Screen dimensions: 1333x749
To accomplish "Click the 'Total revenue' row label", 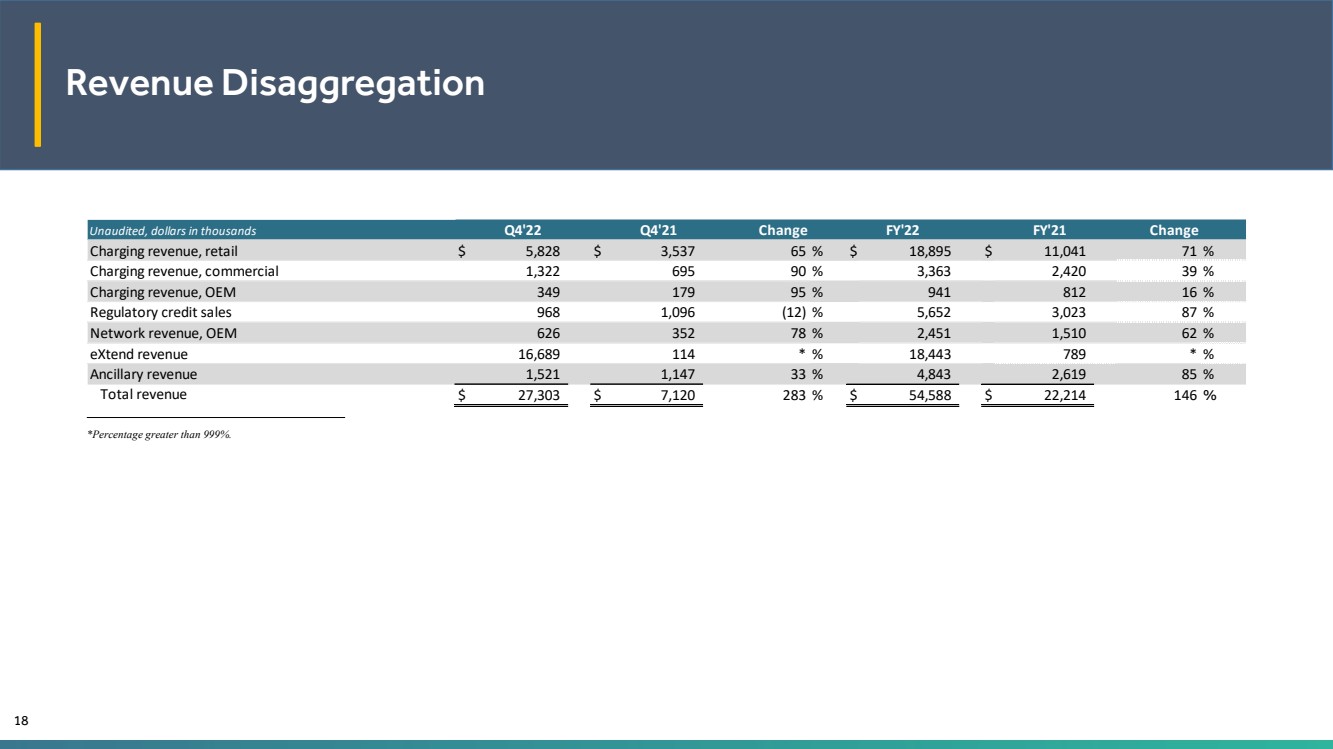I will tap(143, 395).
